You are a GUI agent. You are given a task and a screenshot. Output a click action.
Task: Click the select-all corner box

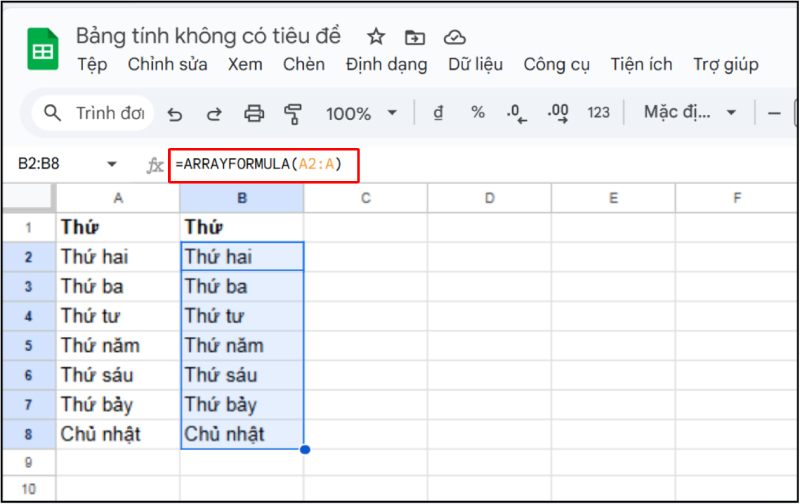pos(28,197)
